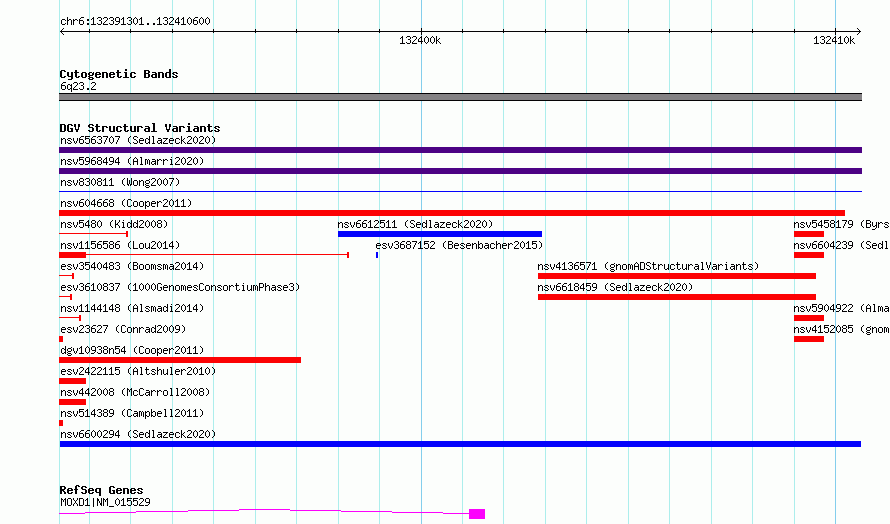This screenshot has height=524, width=890.
Task: Select the long red nsv604668 bar
Action: click(x=452, y=213)
